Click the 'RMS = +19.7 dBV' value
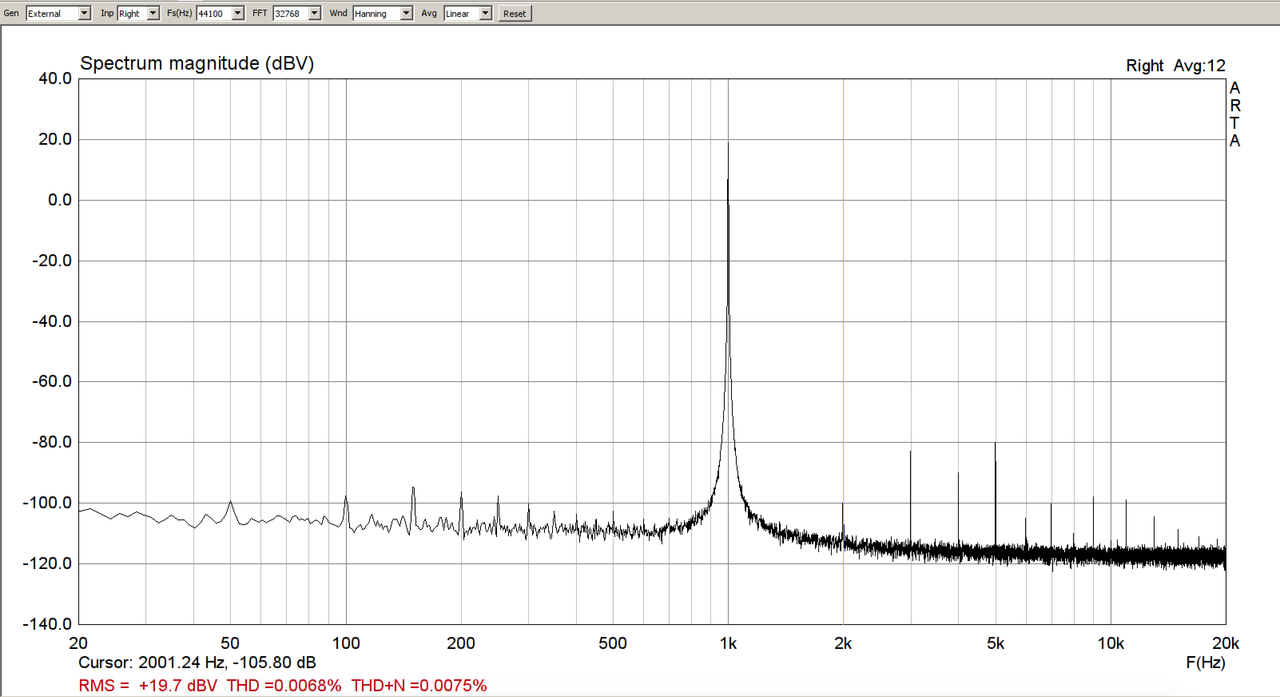This screenshot has height=697, width=1280. [148, 685]
